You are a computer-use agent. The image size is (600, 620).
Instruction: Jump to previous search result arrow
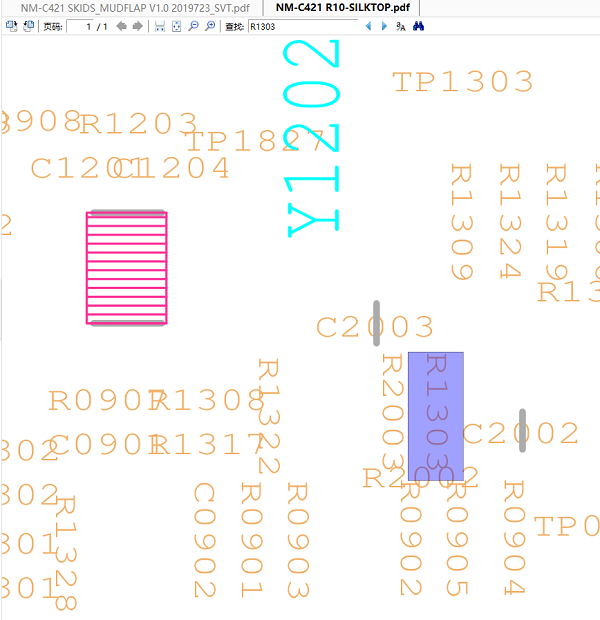click(x=368, y=26)
